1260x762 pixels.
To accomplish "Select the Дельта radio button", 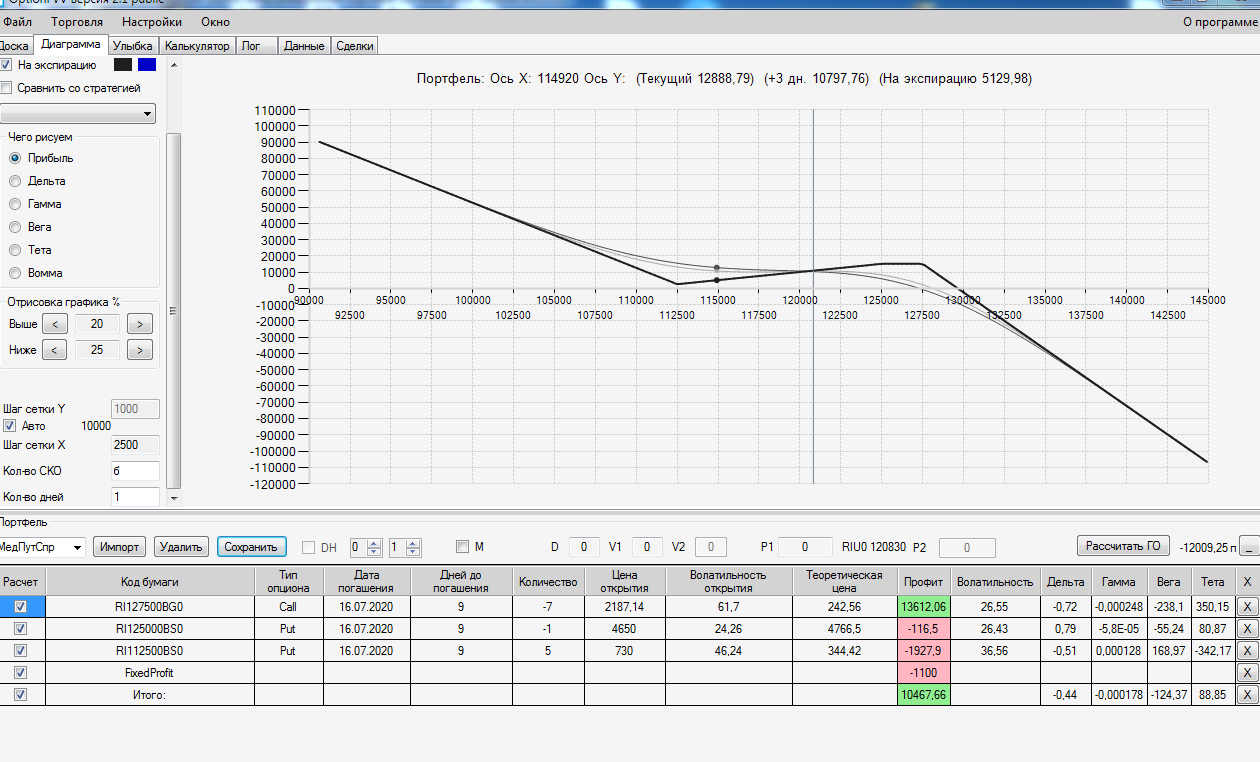I will point(15,181).
